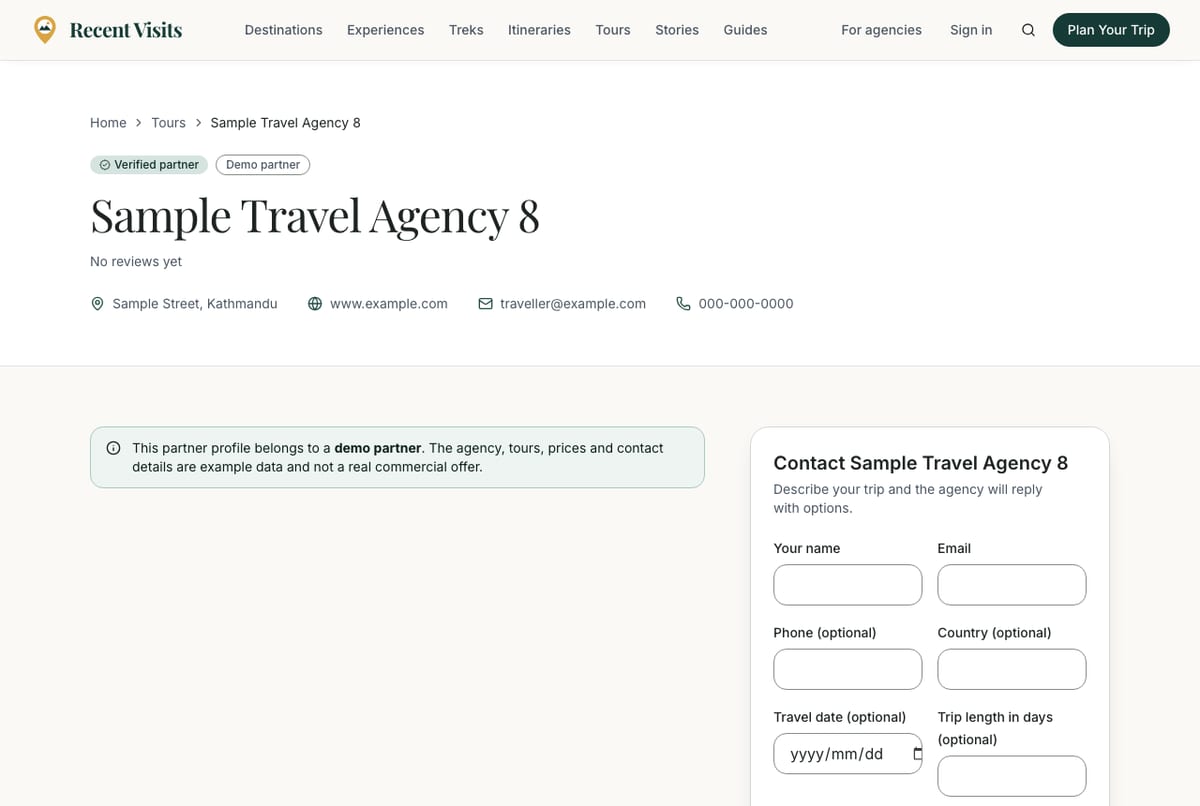Image resolution: width=1200 pixels, height=806 pixels.
Task: Go to Home in the breadcrumb
Action: point(108,123)
